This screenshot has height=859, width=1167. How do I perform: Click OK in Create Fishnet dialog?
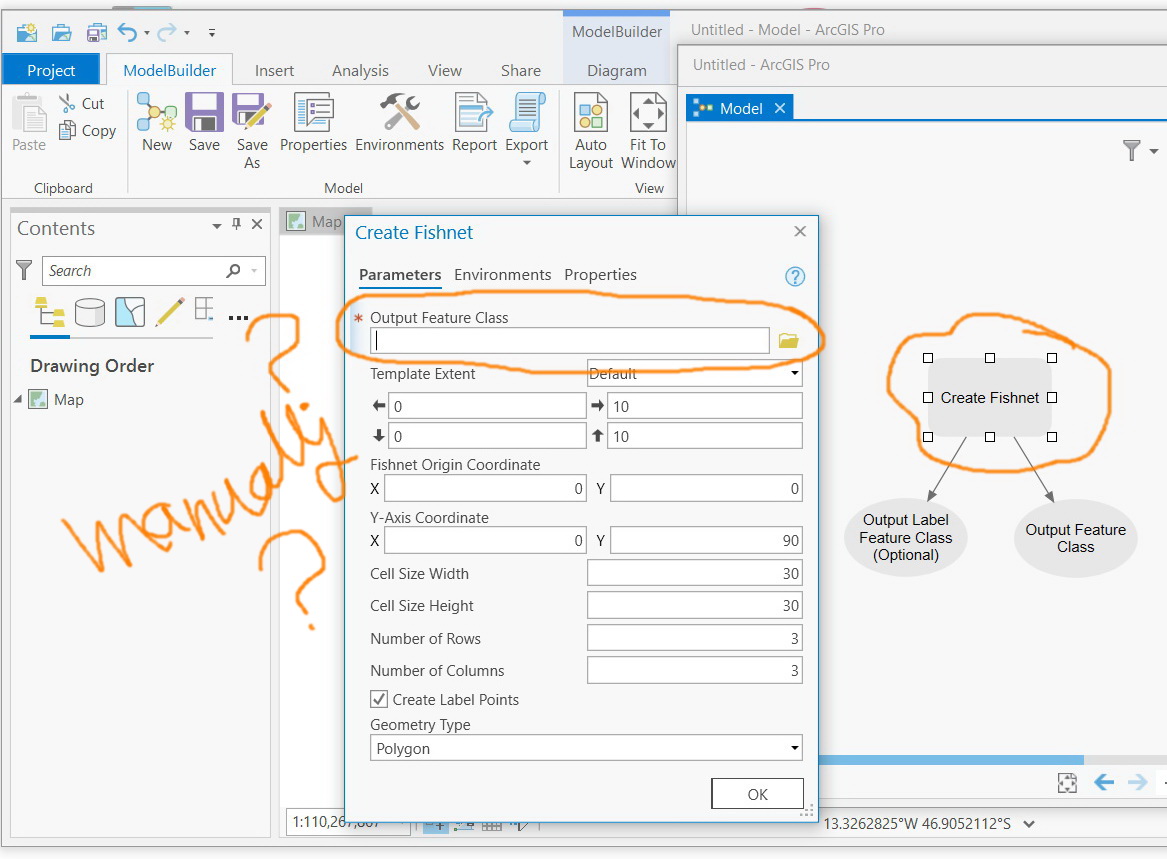coord(757,794)
